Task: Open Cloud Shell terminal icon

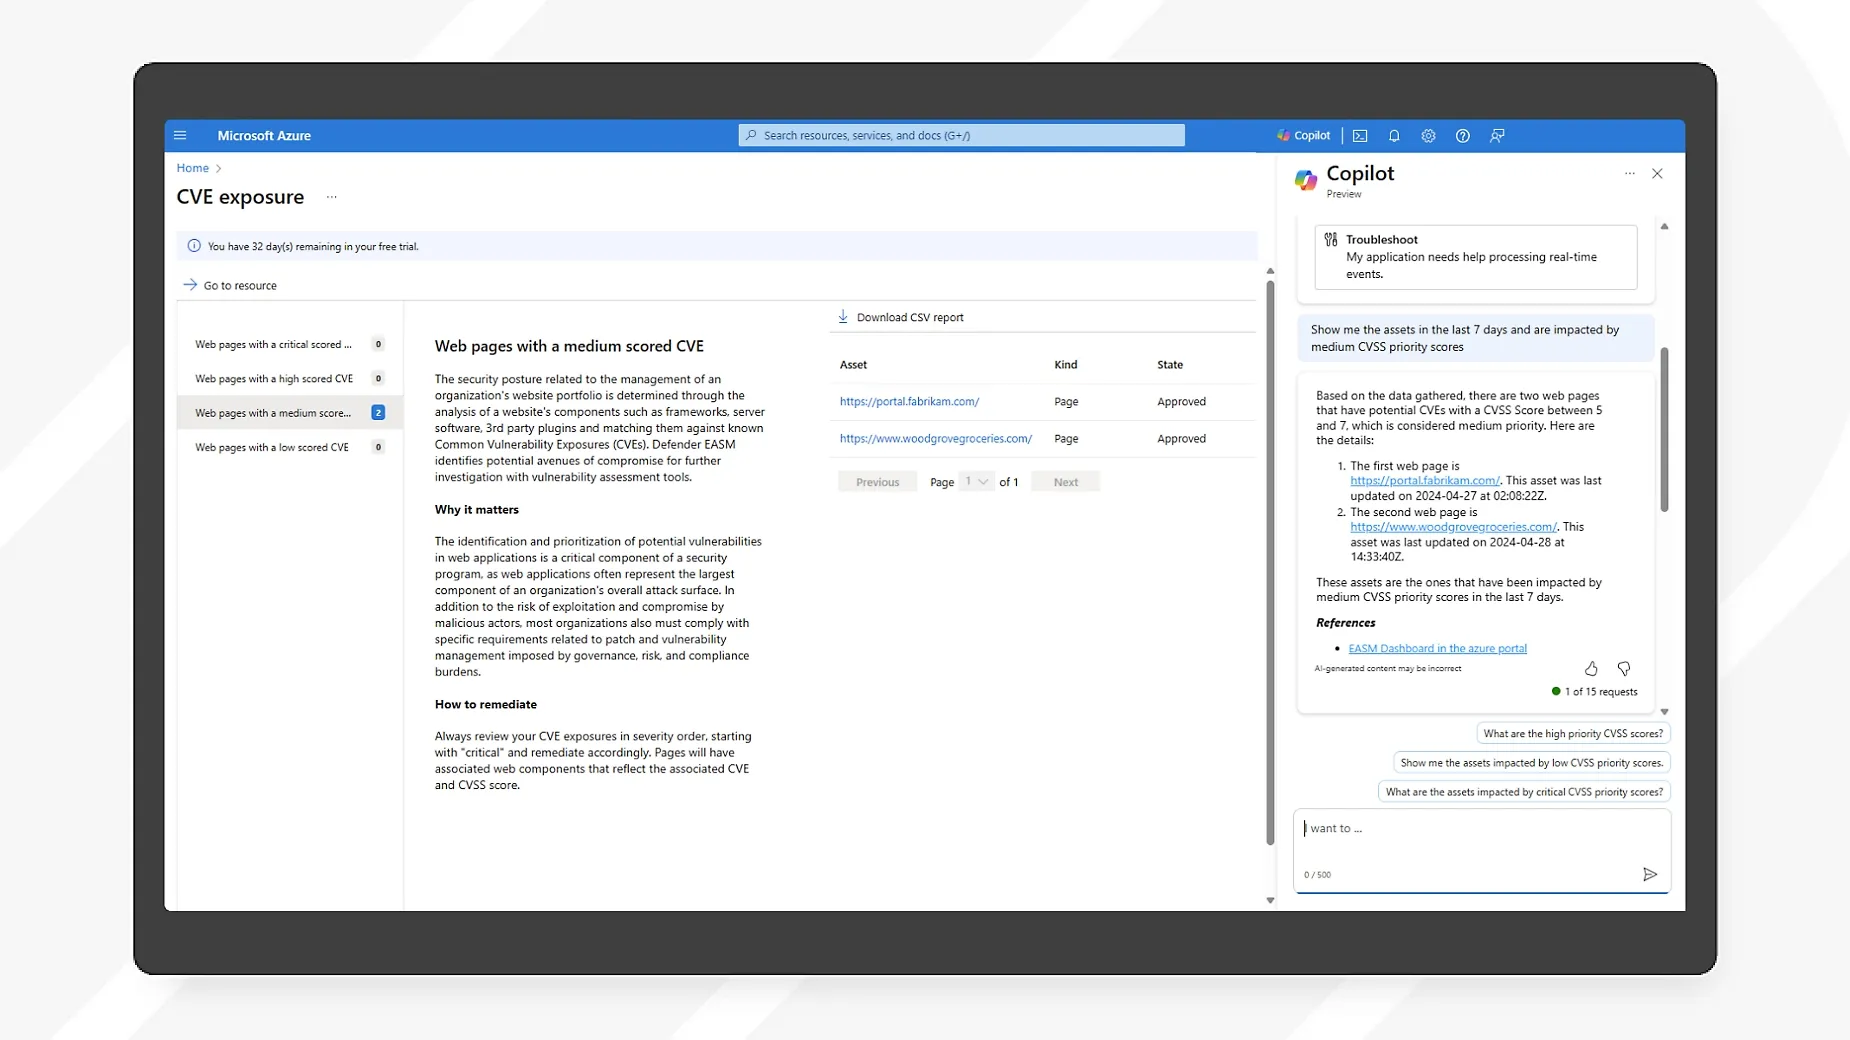Action: [1360, 136]
